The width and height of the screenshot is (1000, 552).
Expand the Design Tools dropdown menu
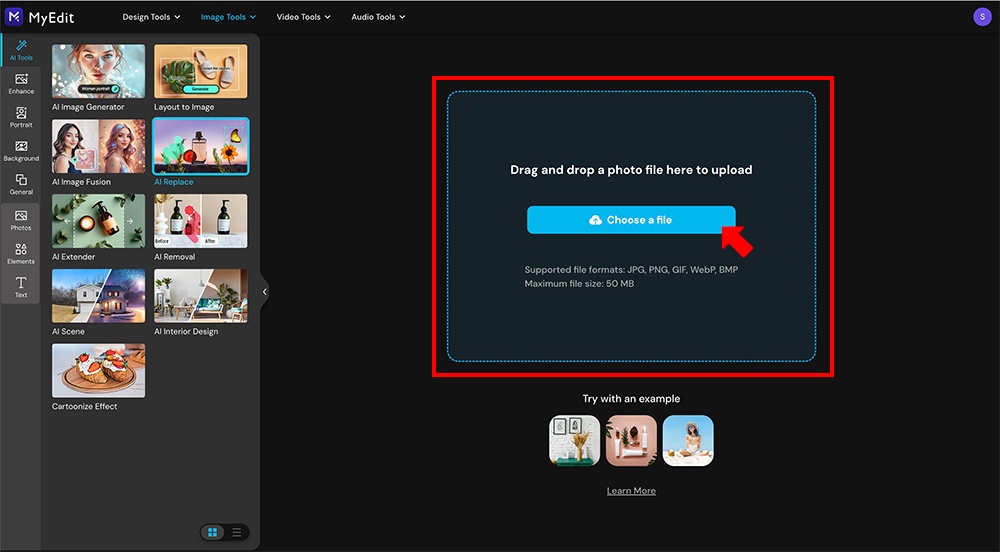tap(151, 17)
